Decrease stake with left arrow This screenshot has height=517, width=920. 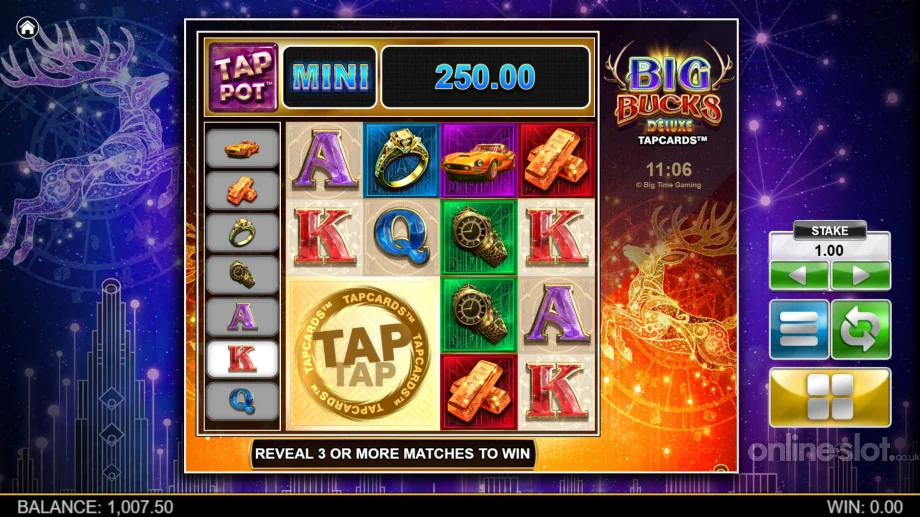(x=799, y=275)
